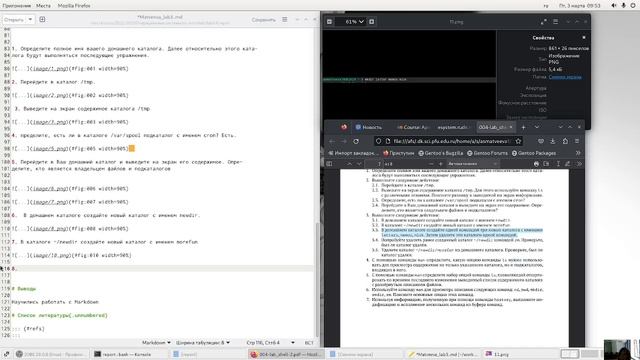
Task: Open Приступим bookmark
Action: 398,153
